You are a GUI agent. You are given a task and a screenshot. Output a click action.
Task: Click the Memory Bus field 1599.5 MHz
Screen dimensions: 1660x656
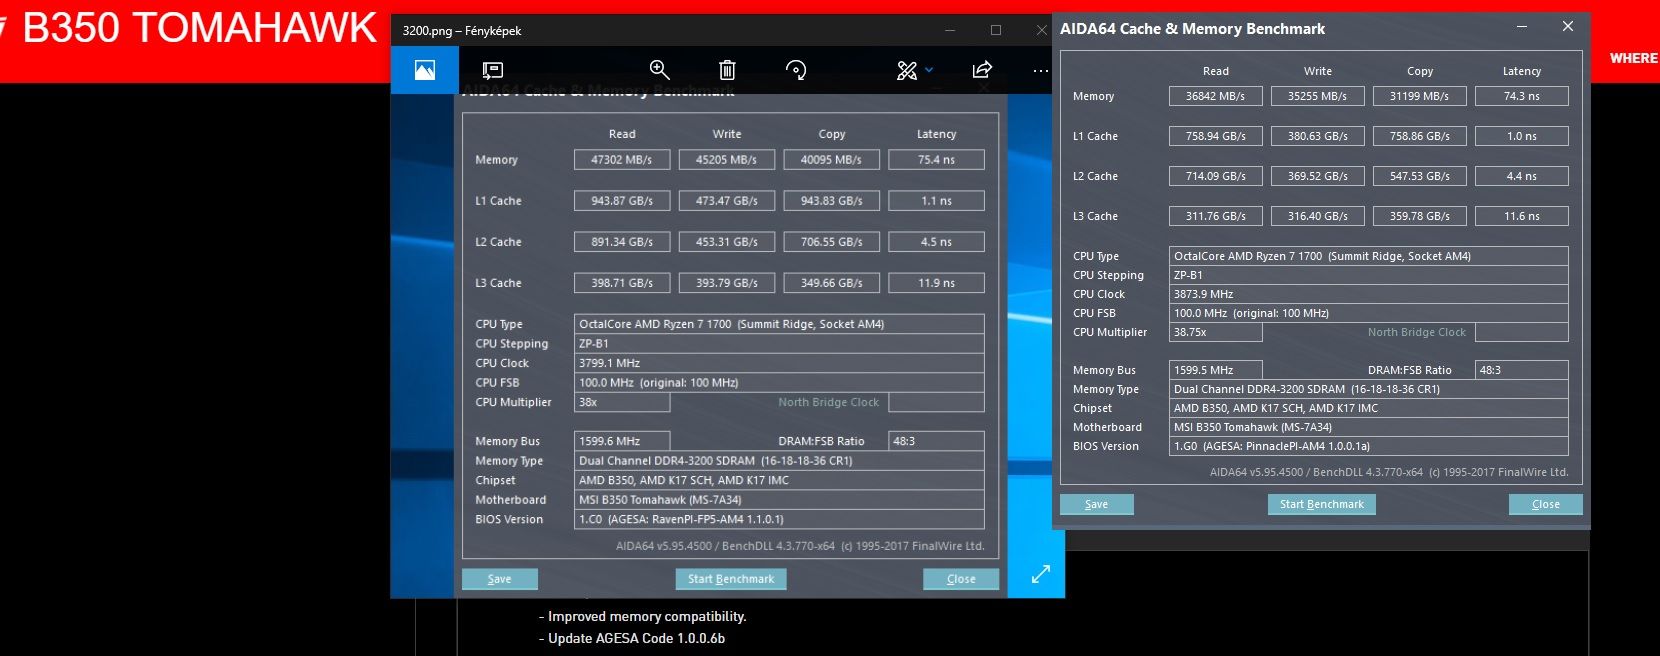point(1216,370)
